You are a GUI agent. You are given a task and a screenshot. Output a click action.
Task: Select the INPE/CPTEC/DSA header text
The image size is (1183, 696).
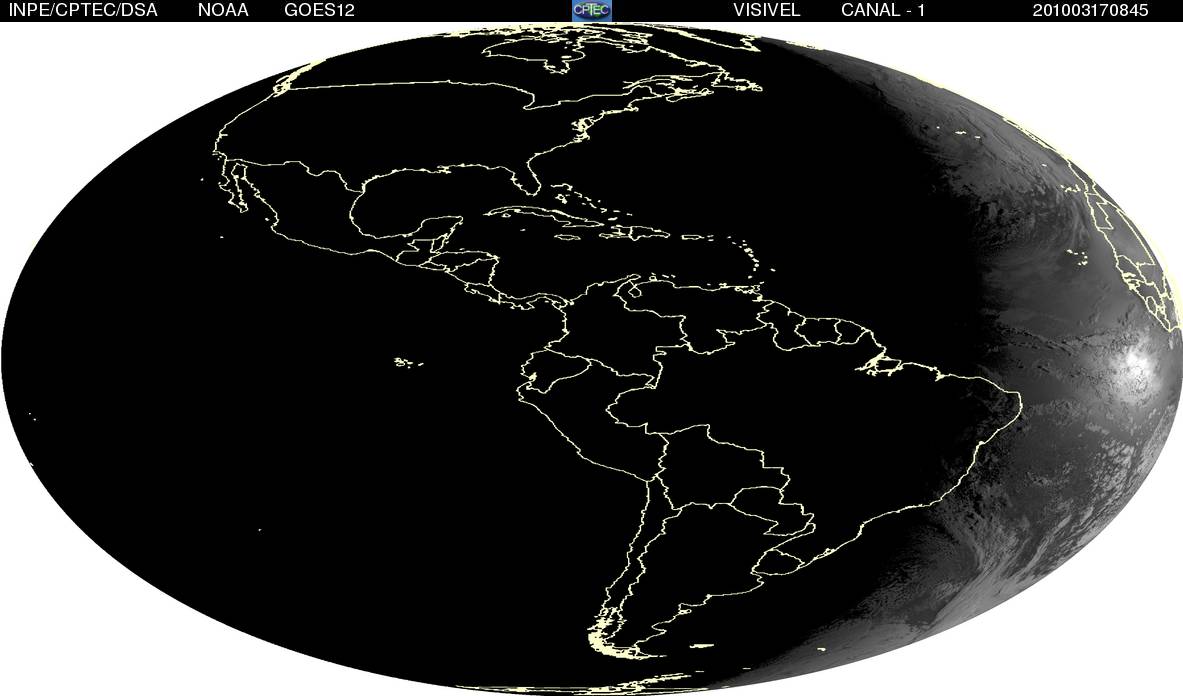(x=83, y=11)
